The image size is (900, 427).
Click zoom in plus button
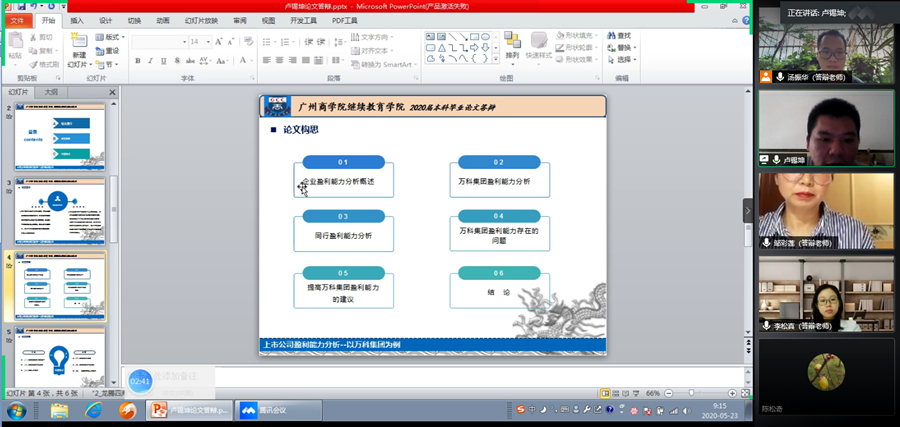click(x=732, y=393)
